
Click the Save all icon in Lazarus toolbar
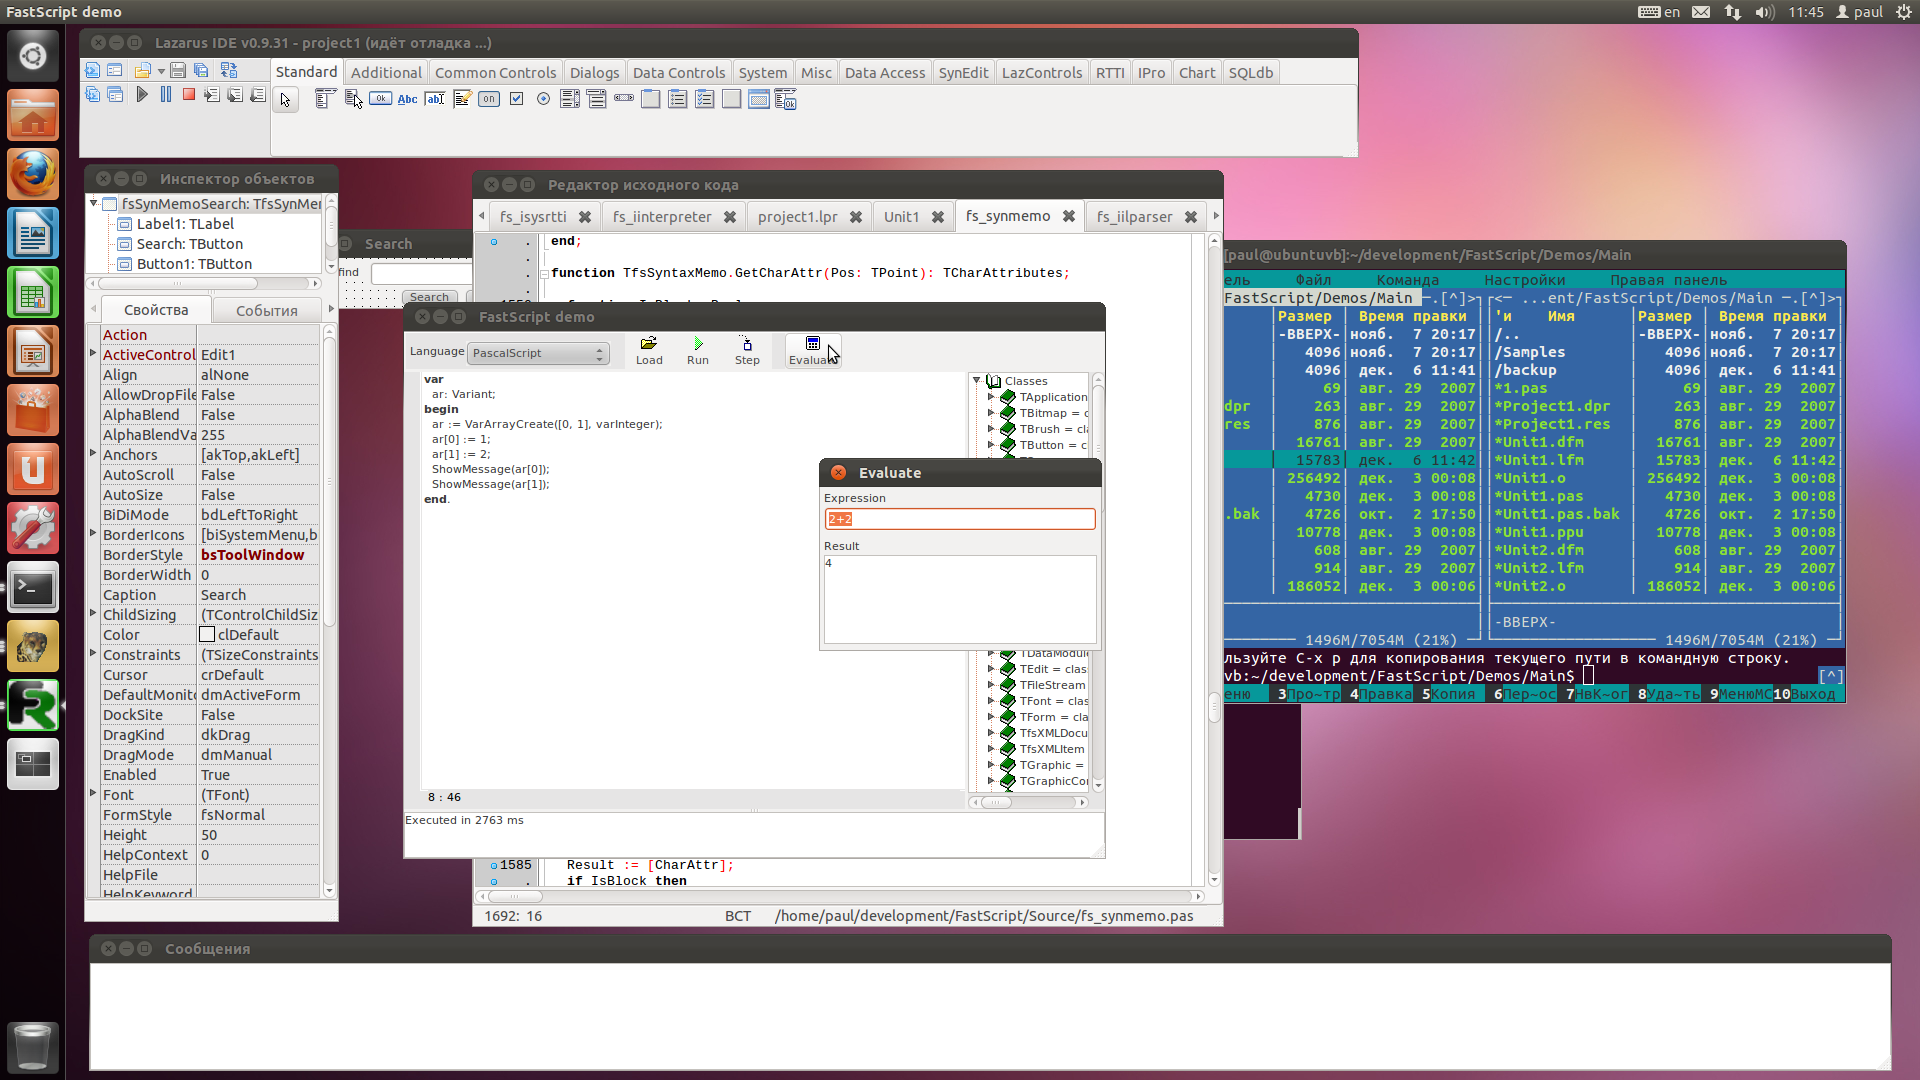pos(201,70)
